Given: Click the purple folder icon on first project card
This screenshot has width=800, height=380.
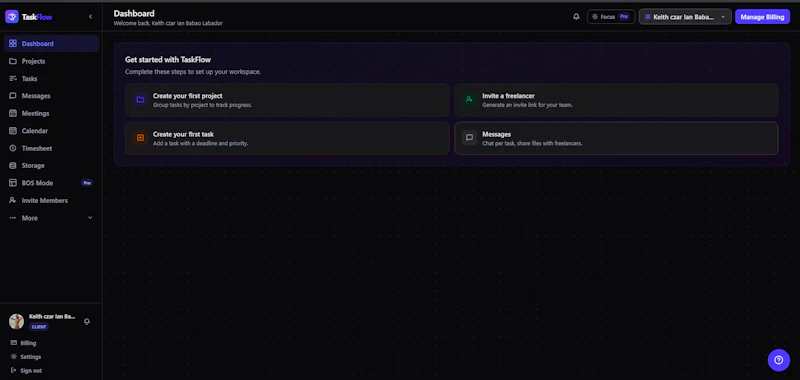Looking at the screenshot, I should [x=140, y=100].
